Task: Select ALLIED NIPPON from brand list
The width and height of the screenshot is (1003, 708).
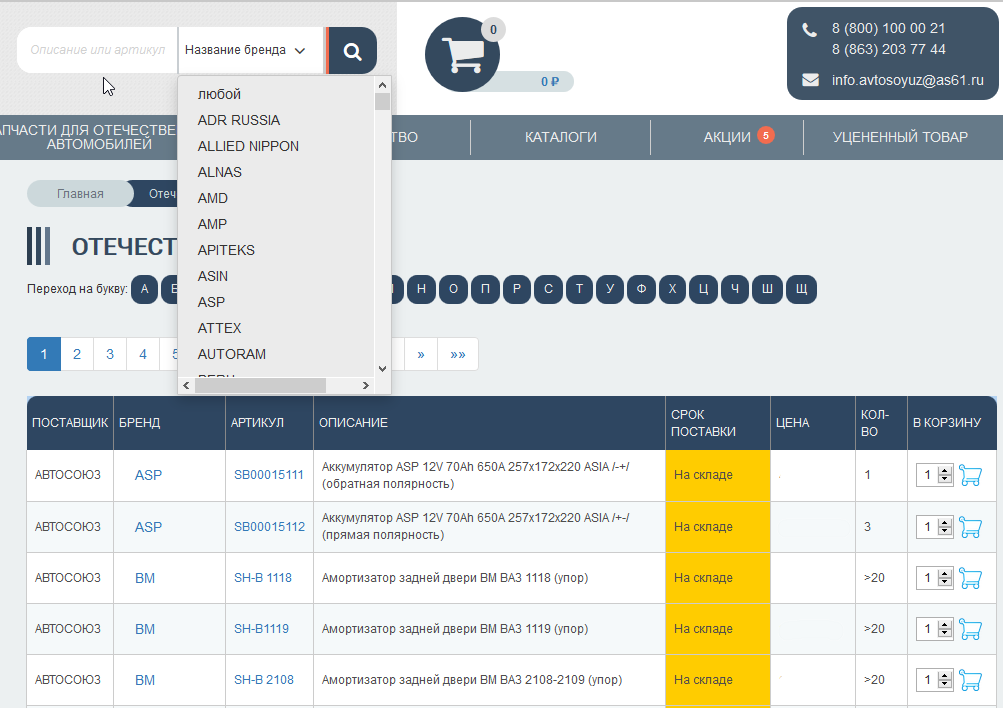Action: pyautogui.click(x=248, y=146)
